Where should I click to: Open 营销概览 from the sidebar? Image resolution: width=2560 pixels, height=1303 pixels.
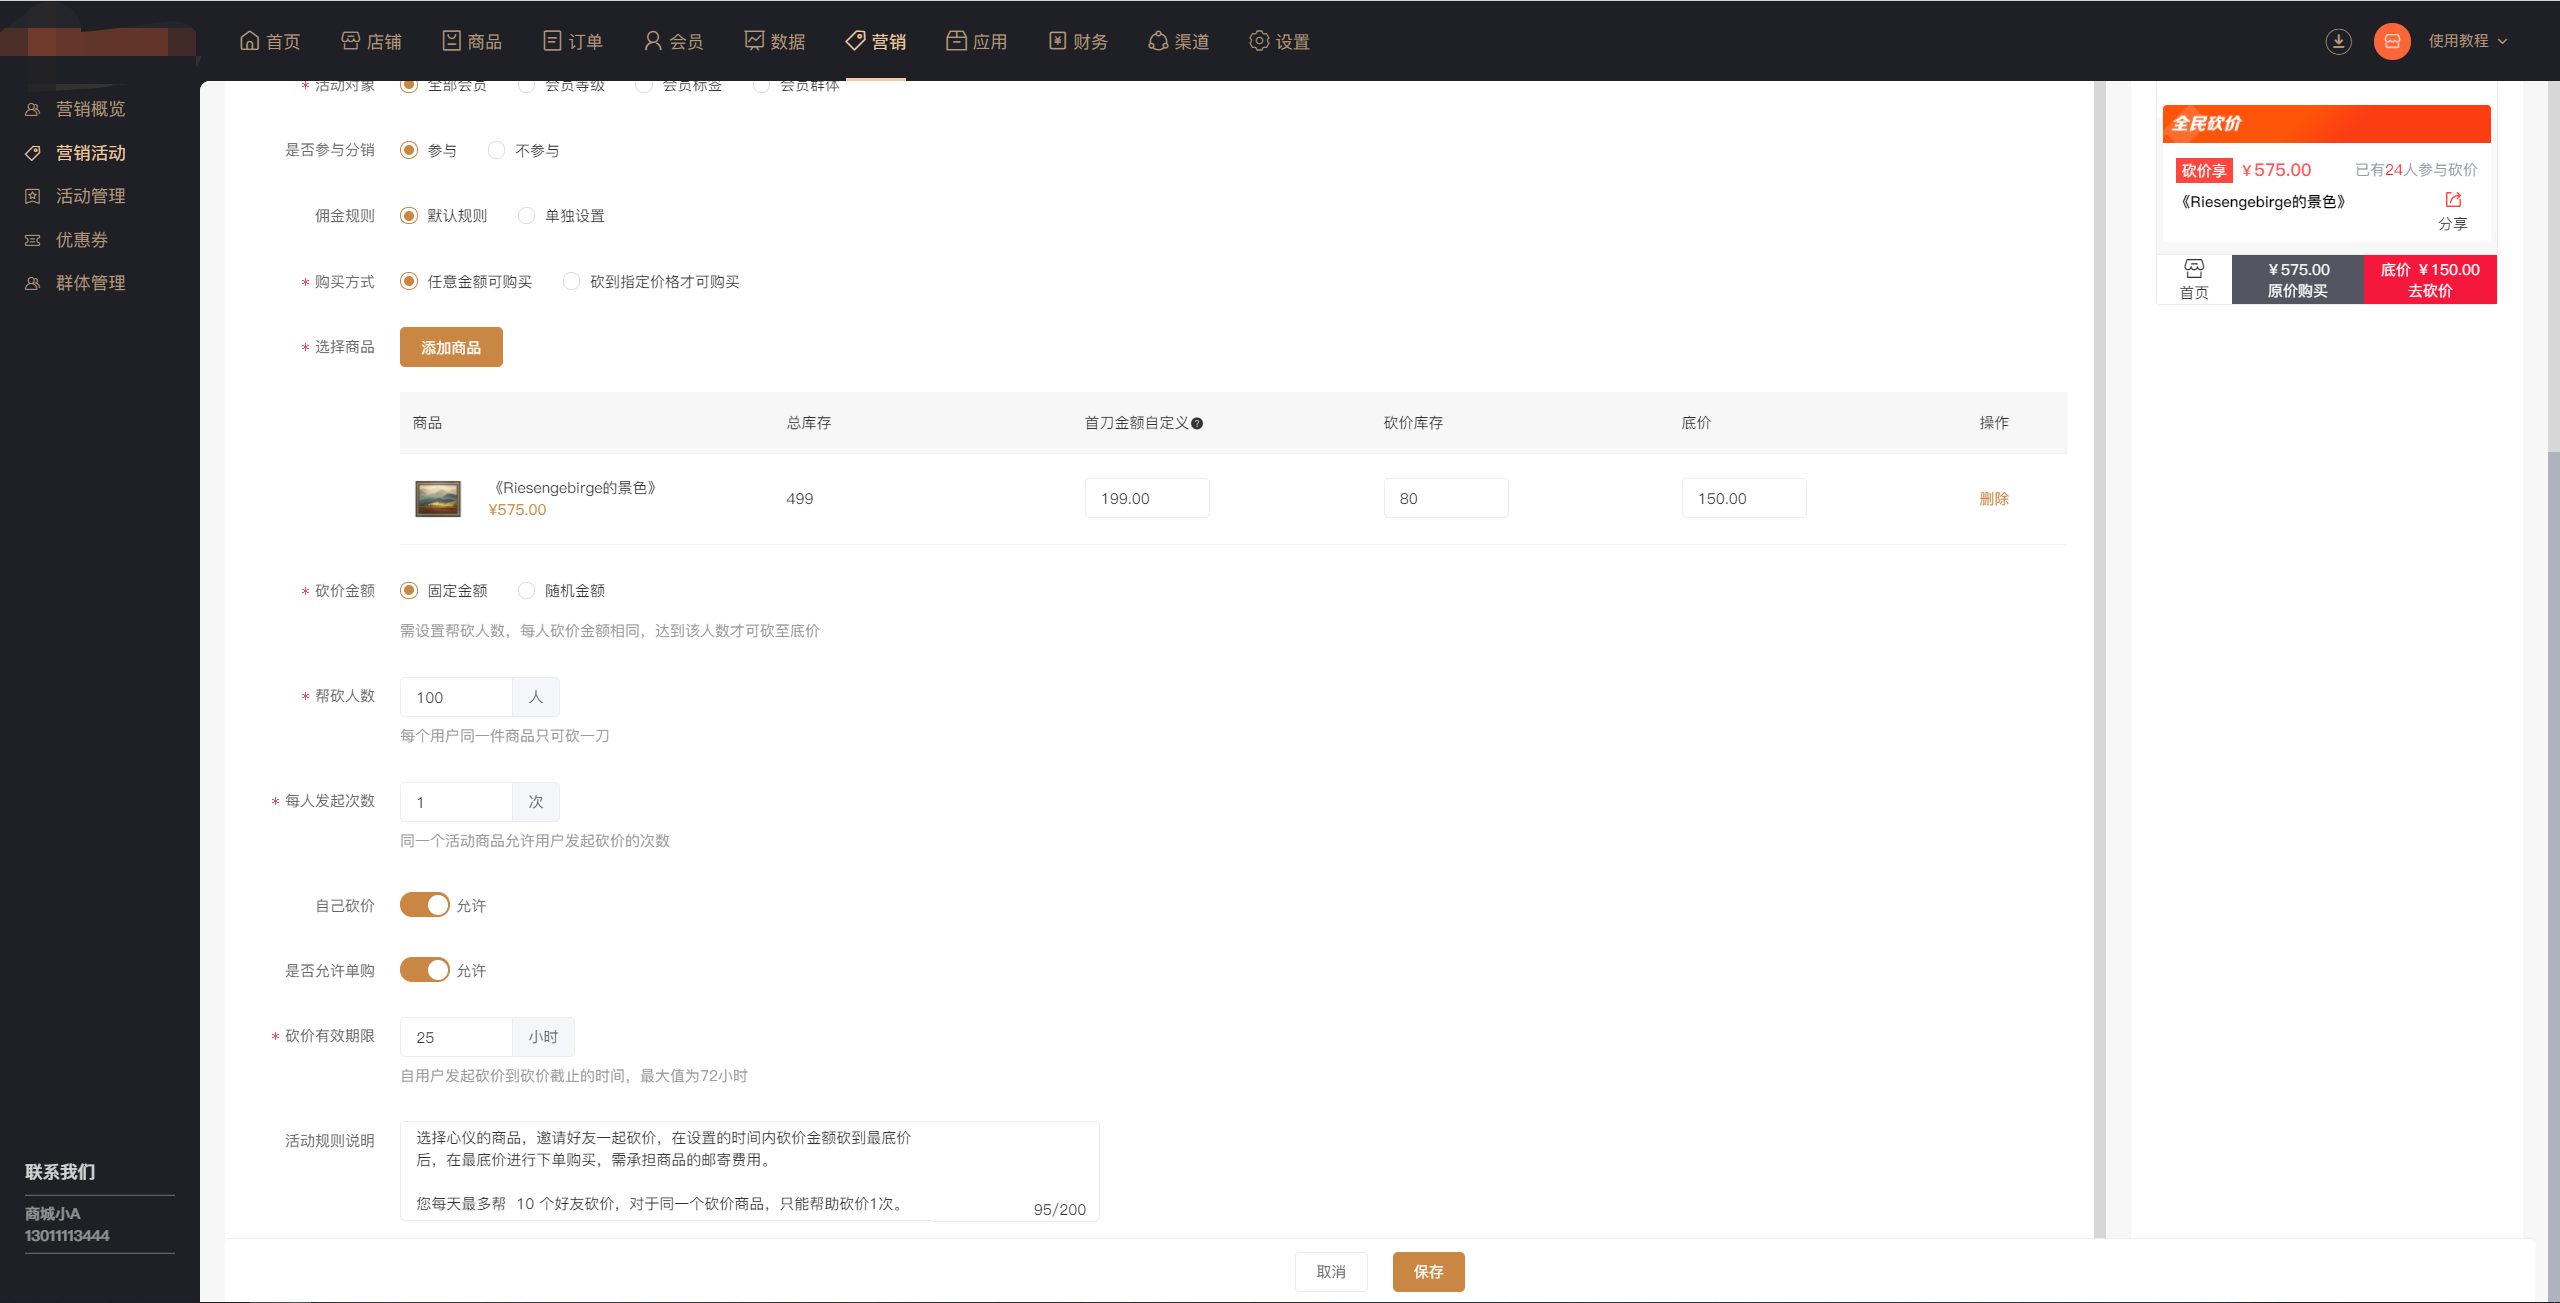(90, 109)
